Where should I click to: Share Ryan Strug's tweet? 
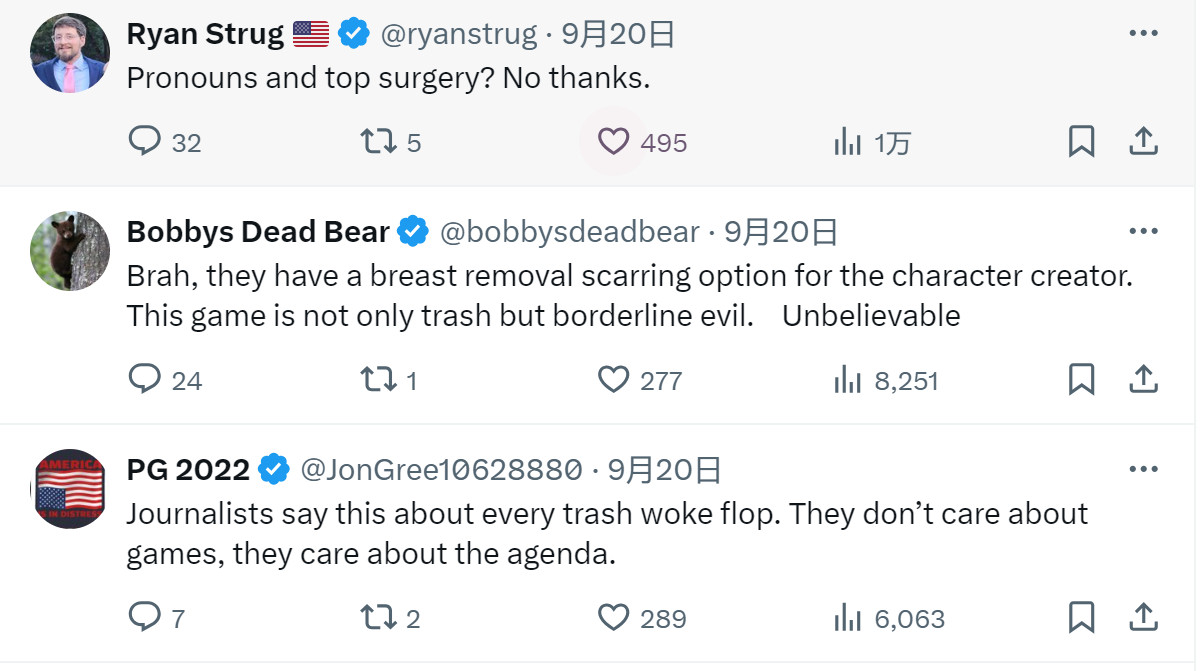pyautogui.click(x=1143, y=142)
